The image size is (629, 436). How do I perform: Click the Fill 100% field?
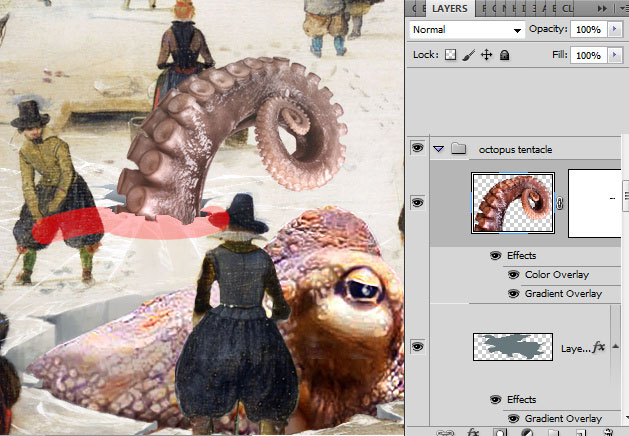pos(588,55)
